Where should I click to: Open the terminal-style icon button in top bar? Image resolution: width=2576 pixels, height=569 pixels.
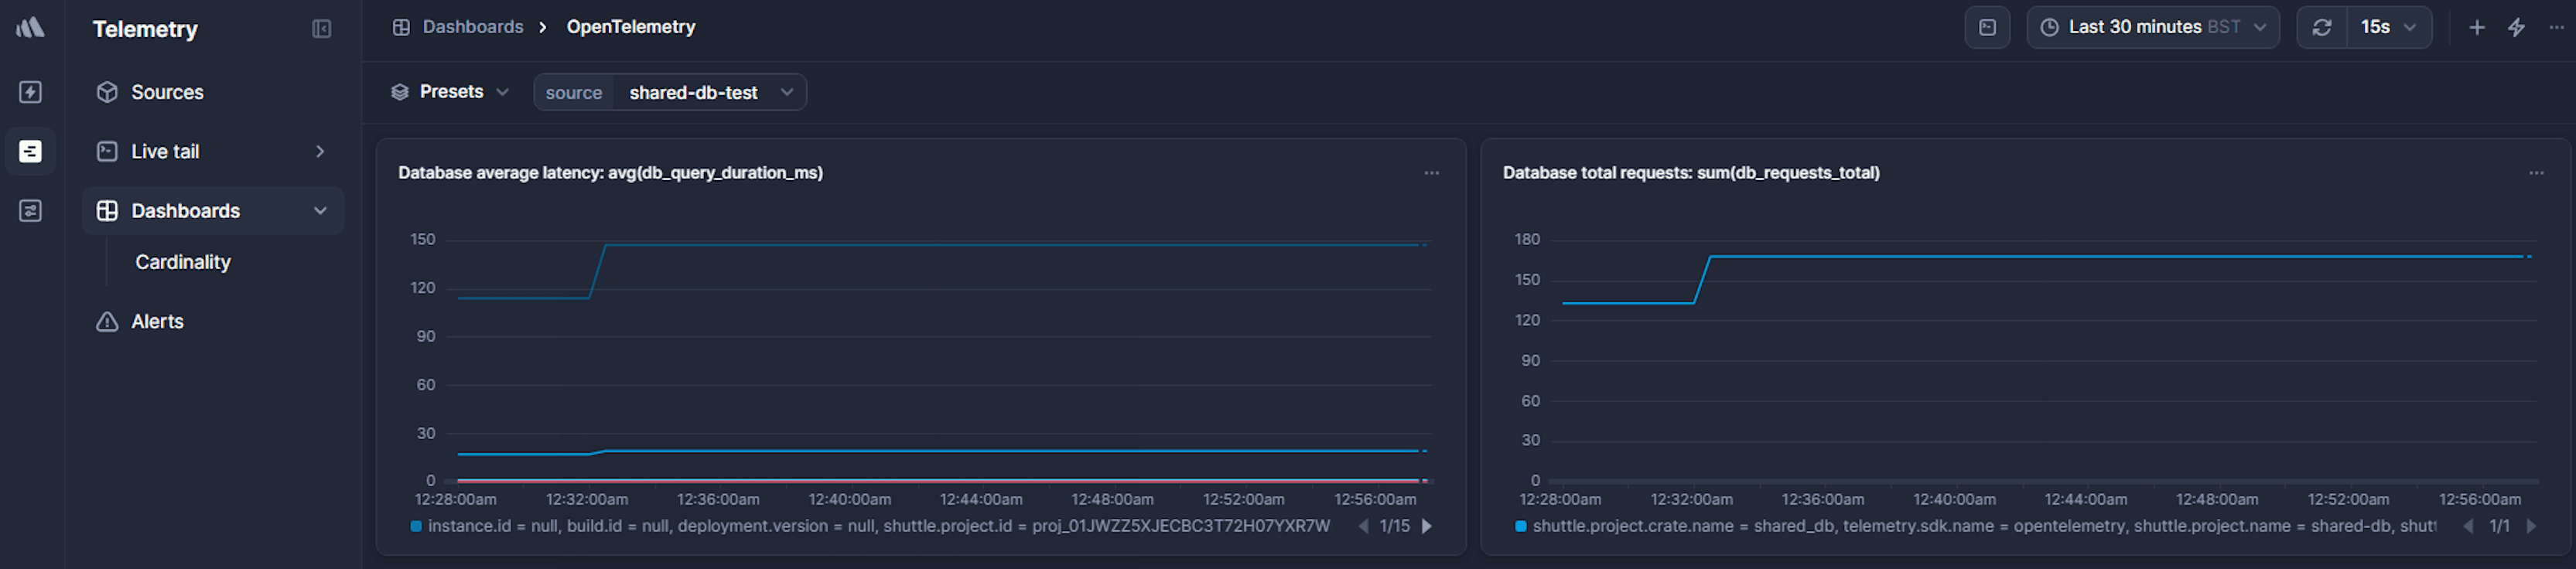tap(1986, 27)
